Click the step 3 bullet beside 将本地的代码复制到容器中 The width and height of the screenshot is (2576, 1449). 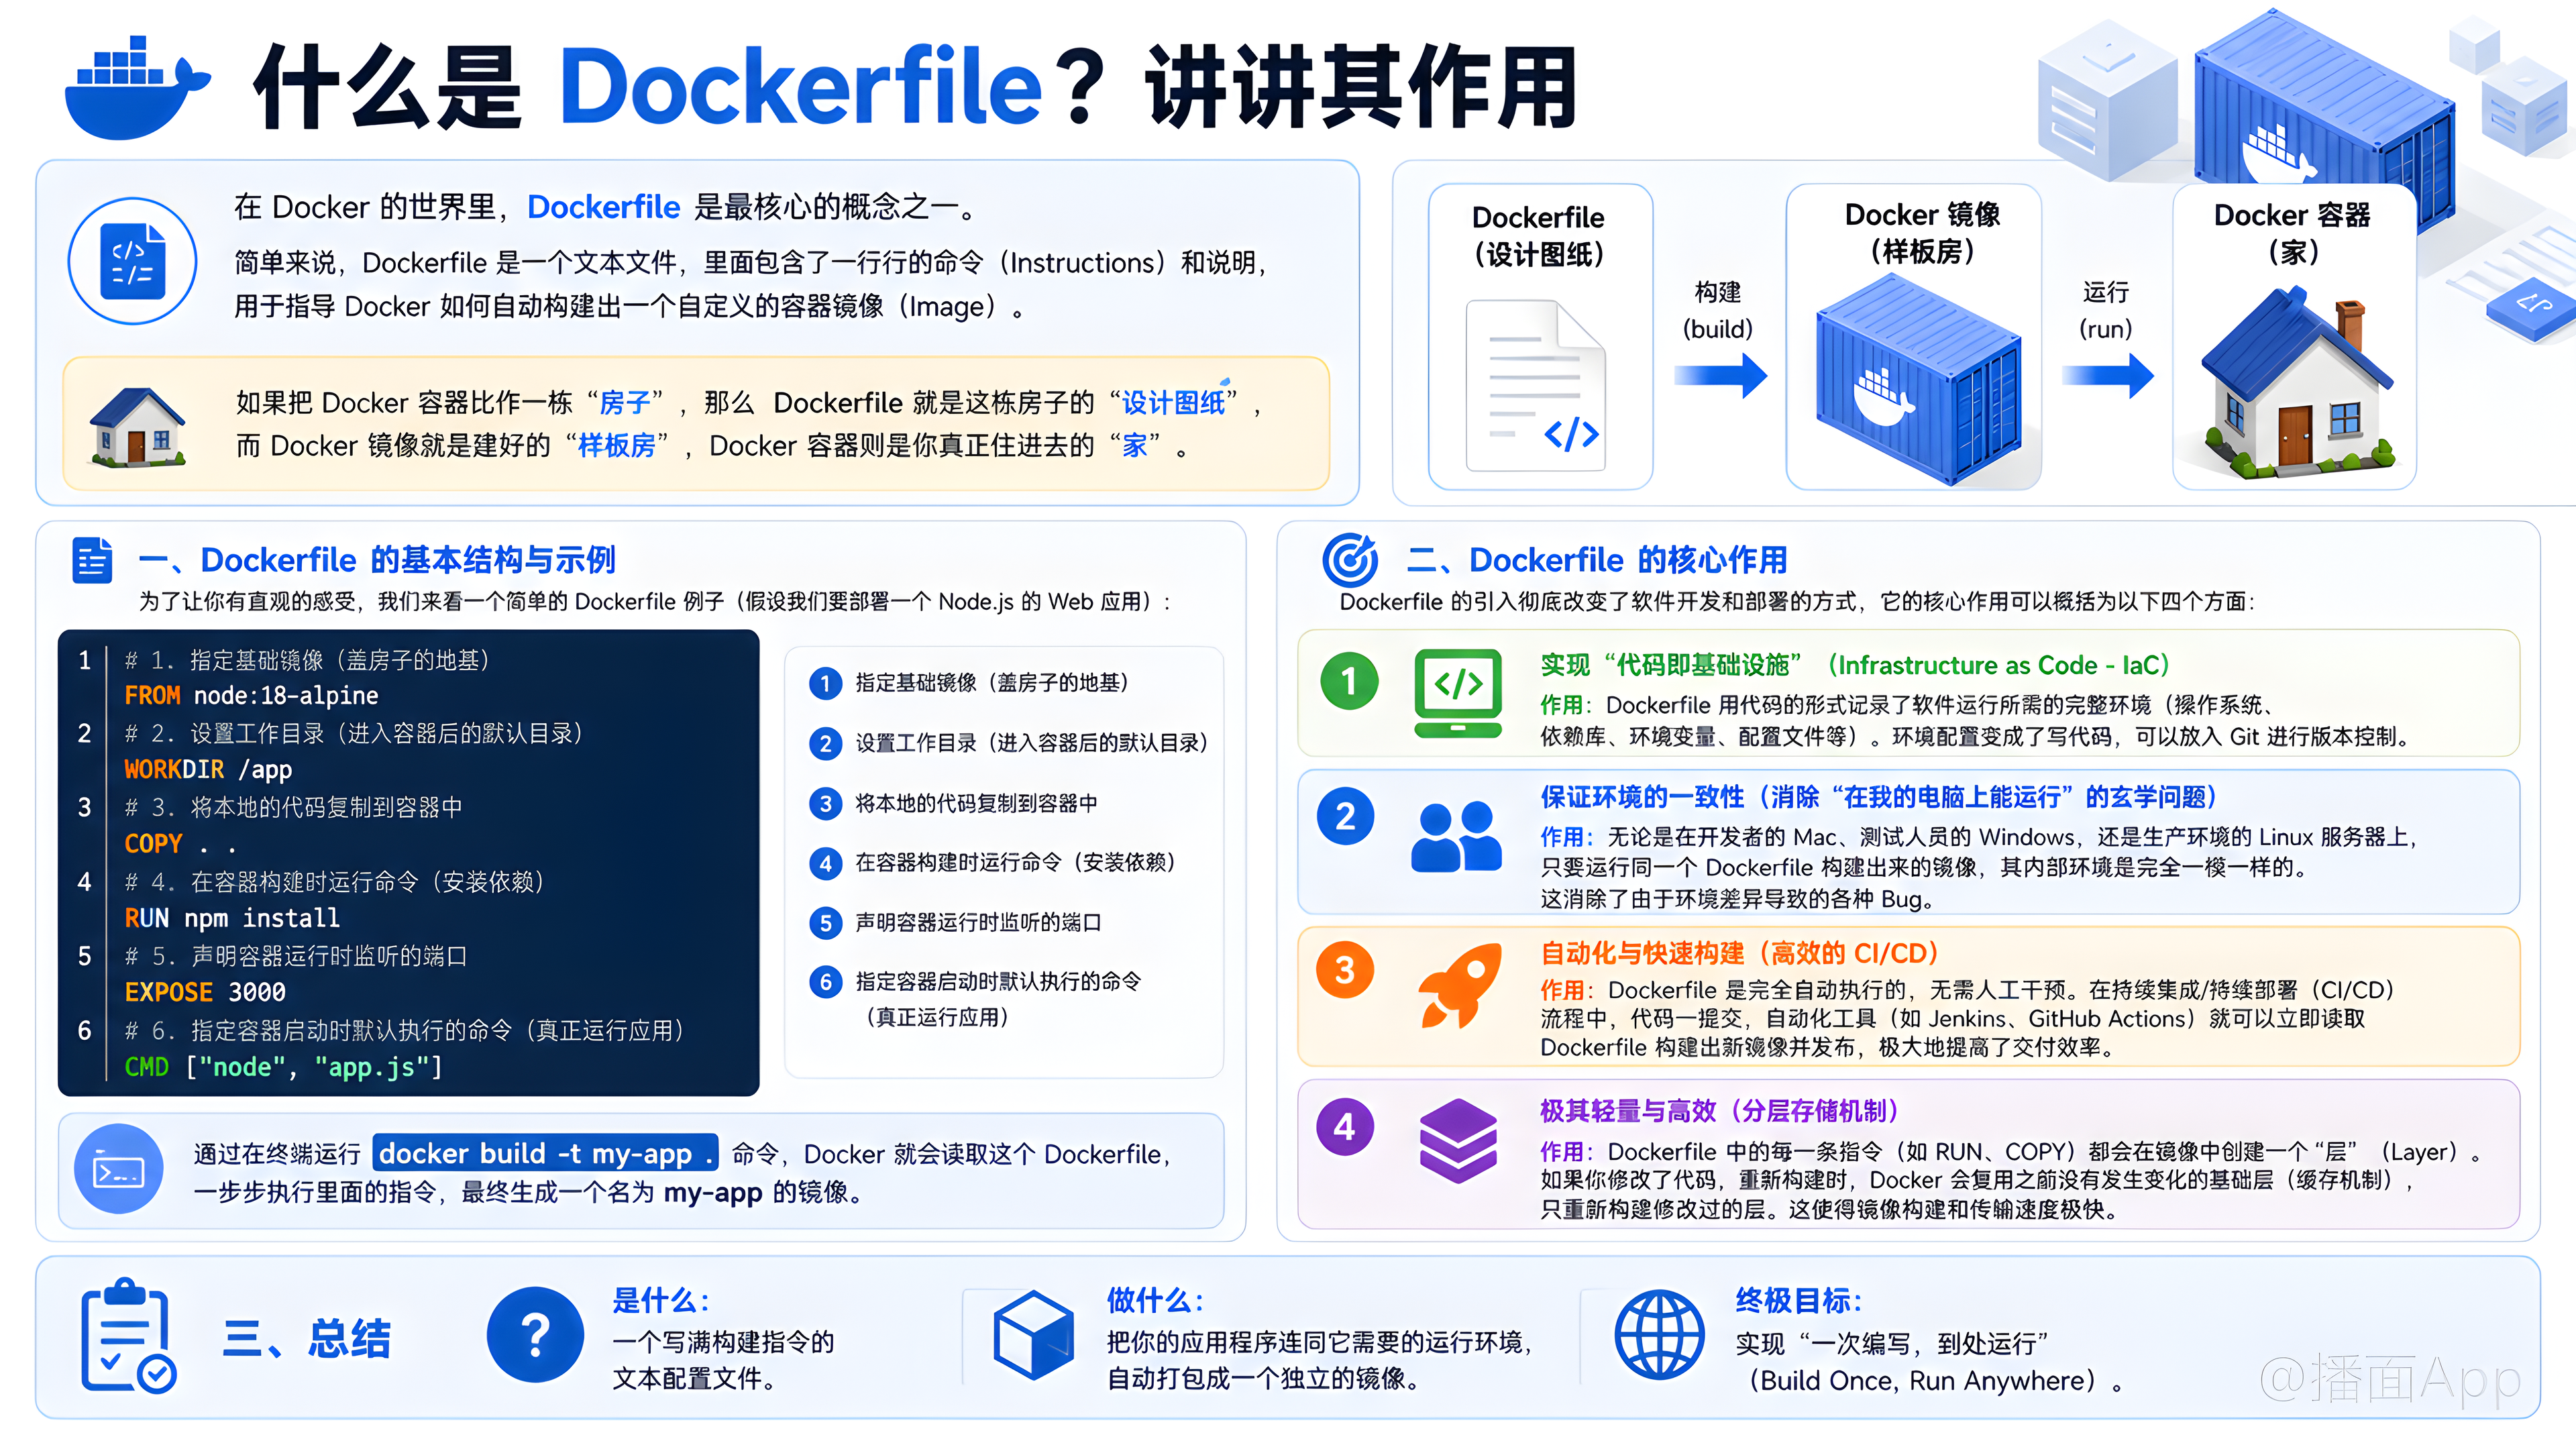(825, 804)
